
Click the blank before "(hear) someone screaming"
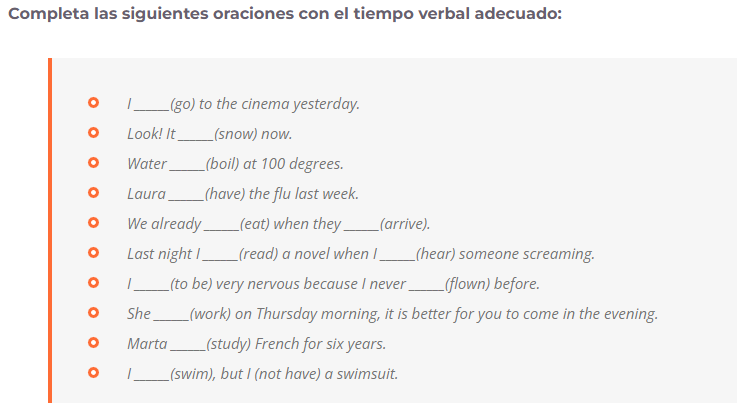398,258
